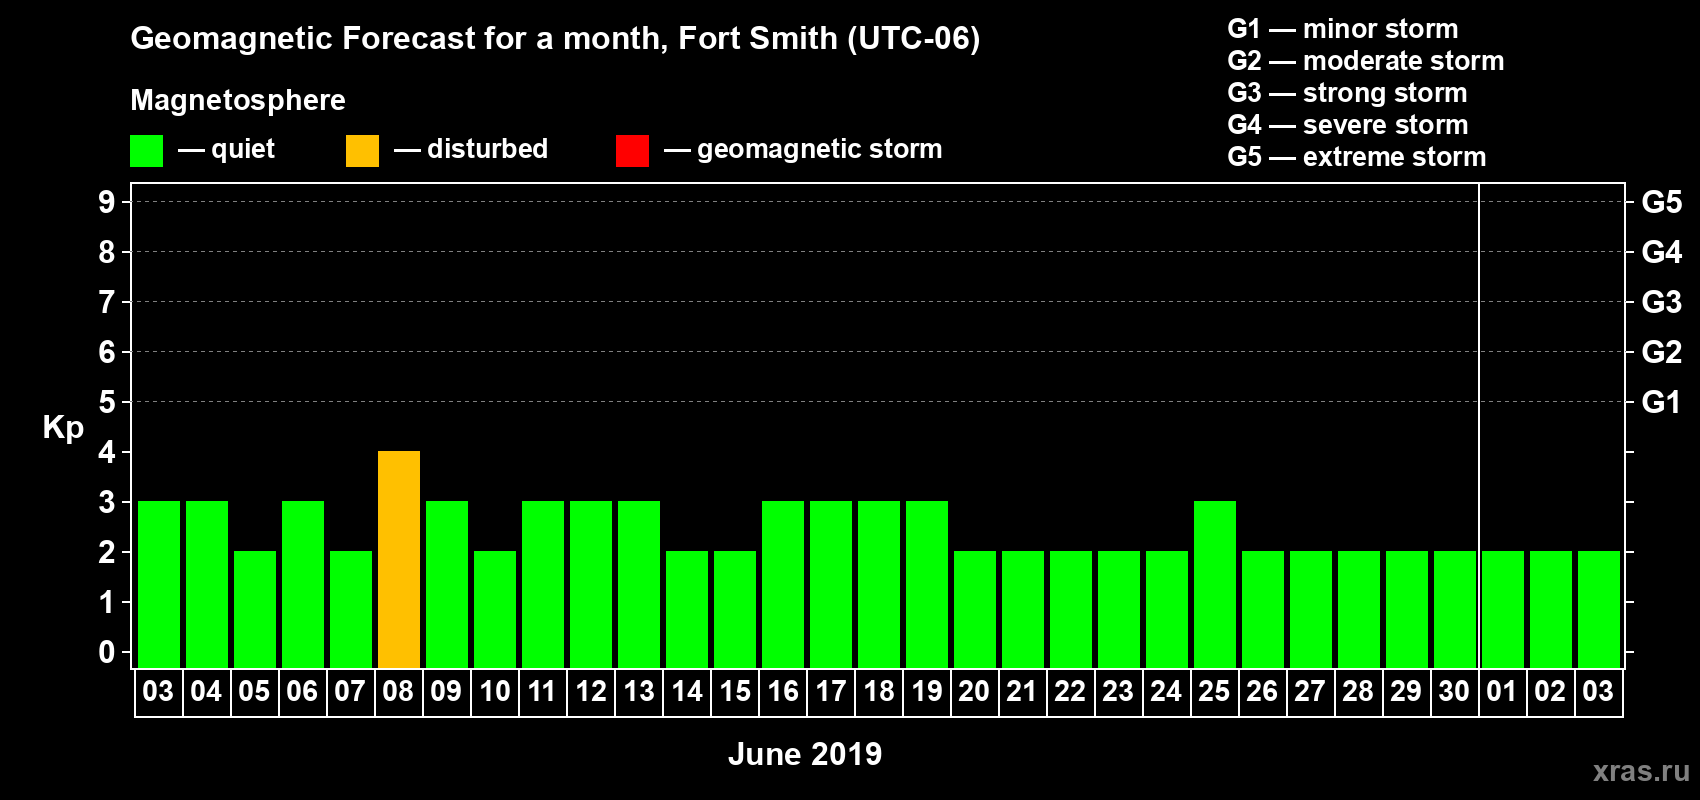Click the 'G1 — minor storm' text
Screen dimensions: 1700x800
[x=1343, y=29]
